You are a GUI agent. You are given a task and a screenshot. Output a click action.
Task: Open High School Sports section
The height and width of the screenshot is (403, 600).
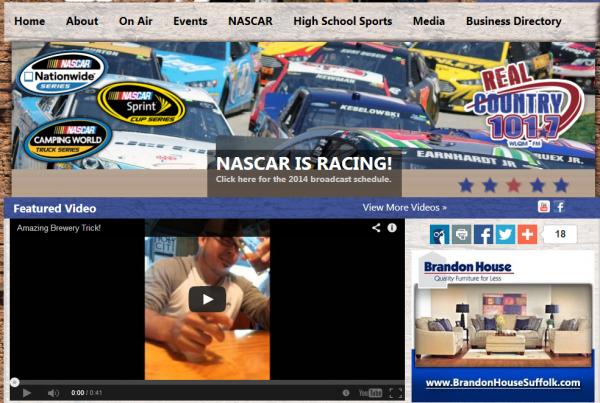[342, 21]
